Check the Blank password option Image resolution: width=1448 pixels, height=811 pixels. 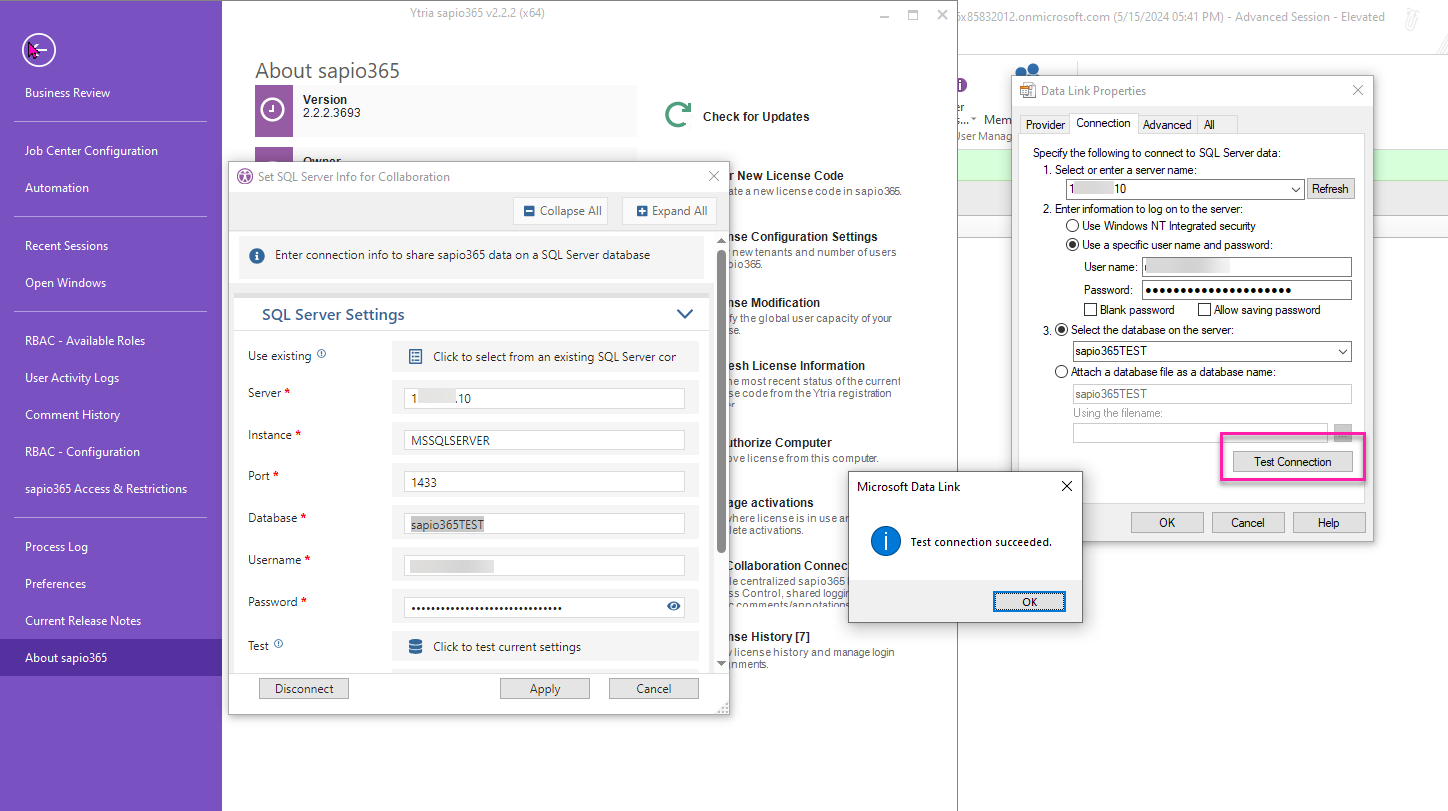(1090, 309)
